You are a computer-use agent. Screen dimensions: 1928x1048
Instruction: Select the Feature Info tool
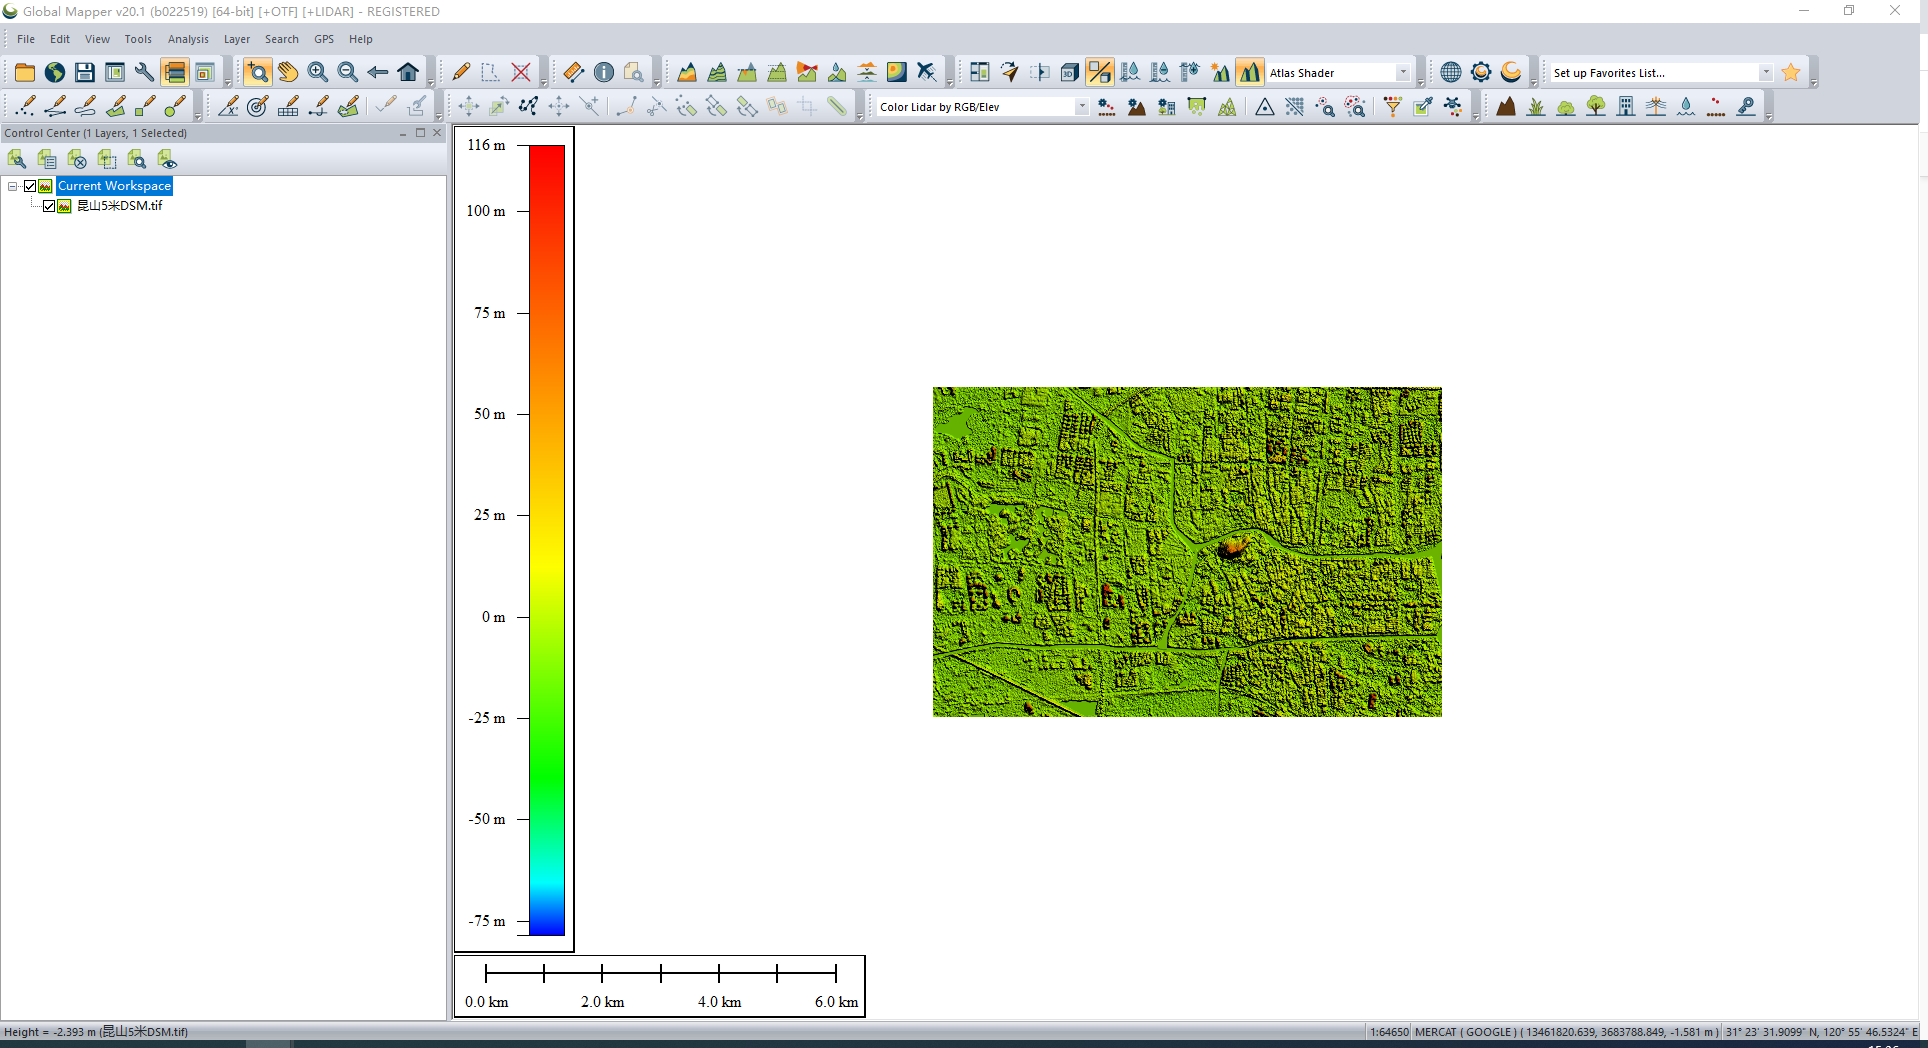pos(604,72)
